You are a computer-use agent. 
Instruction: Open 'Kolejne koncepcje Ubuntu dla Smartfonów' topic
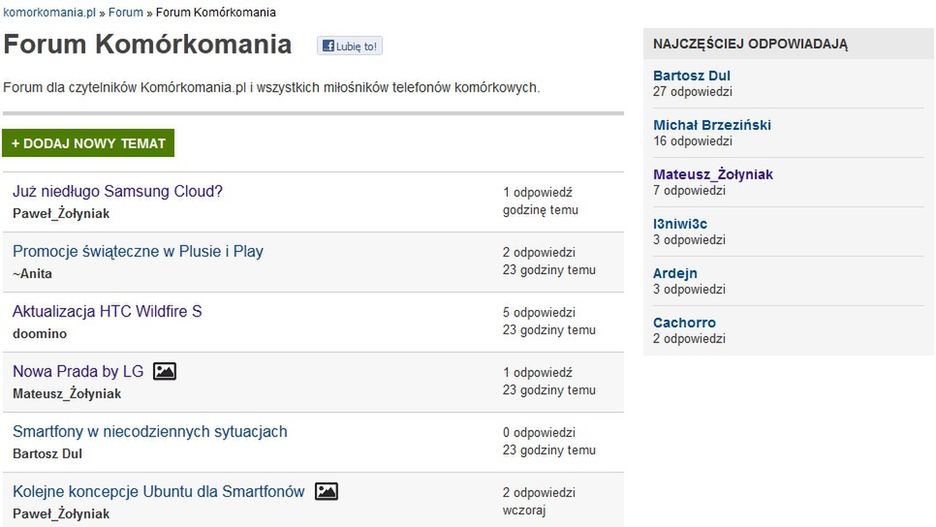(x=158, y=491)
